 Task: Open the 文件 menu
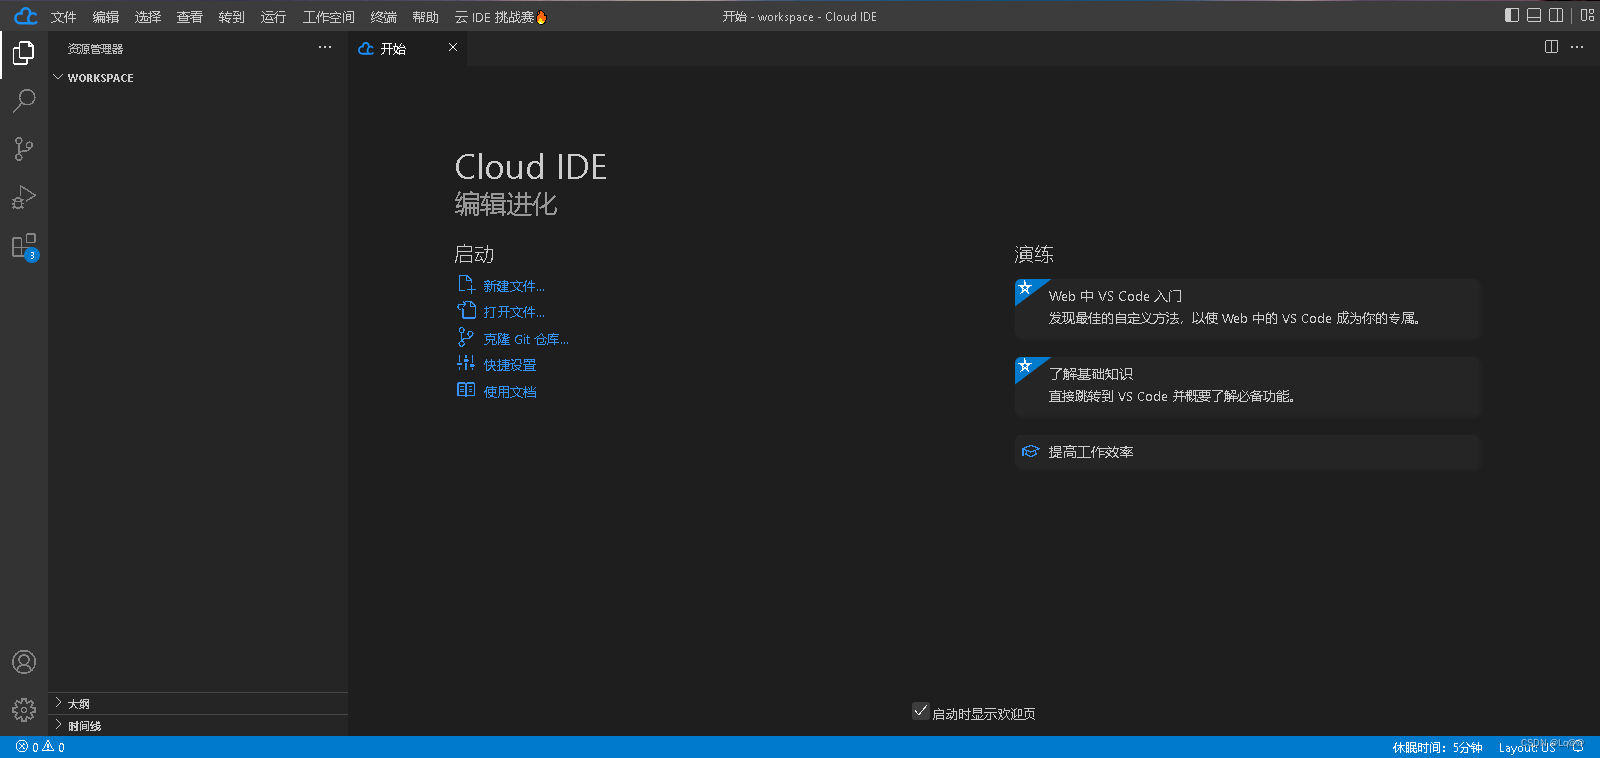[64, 17]
